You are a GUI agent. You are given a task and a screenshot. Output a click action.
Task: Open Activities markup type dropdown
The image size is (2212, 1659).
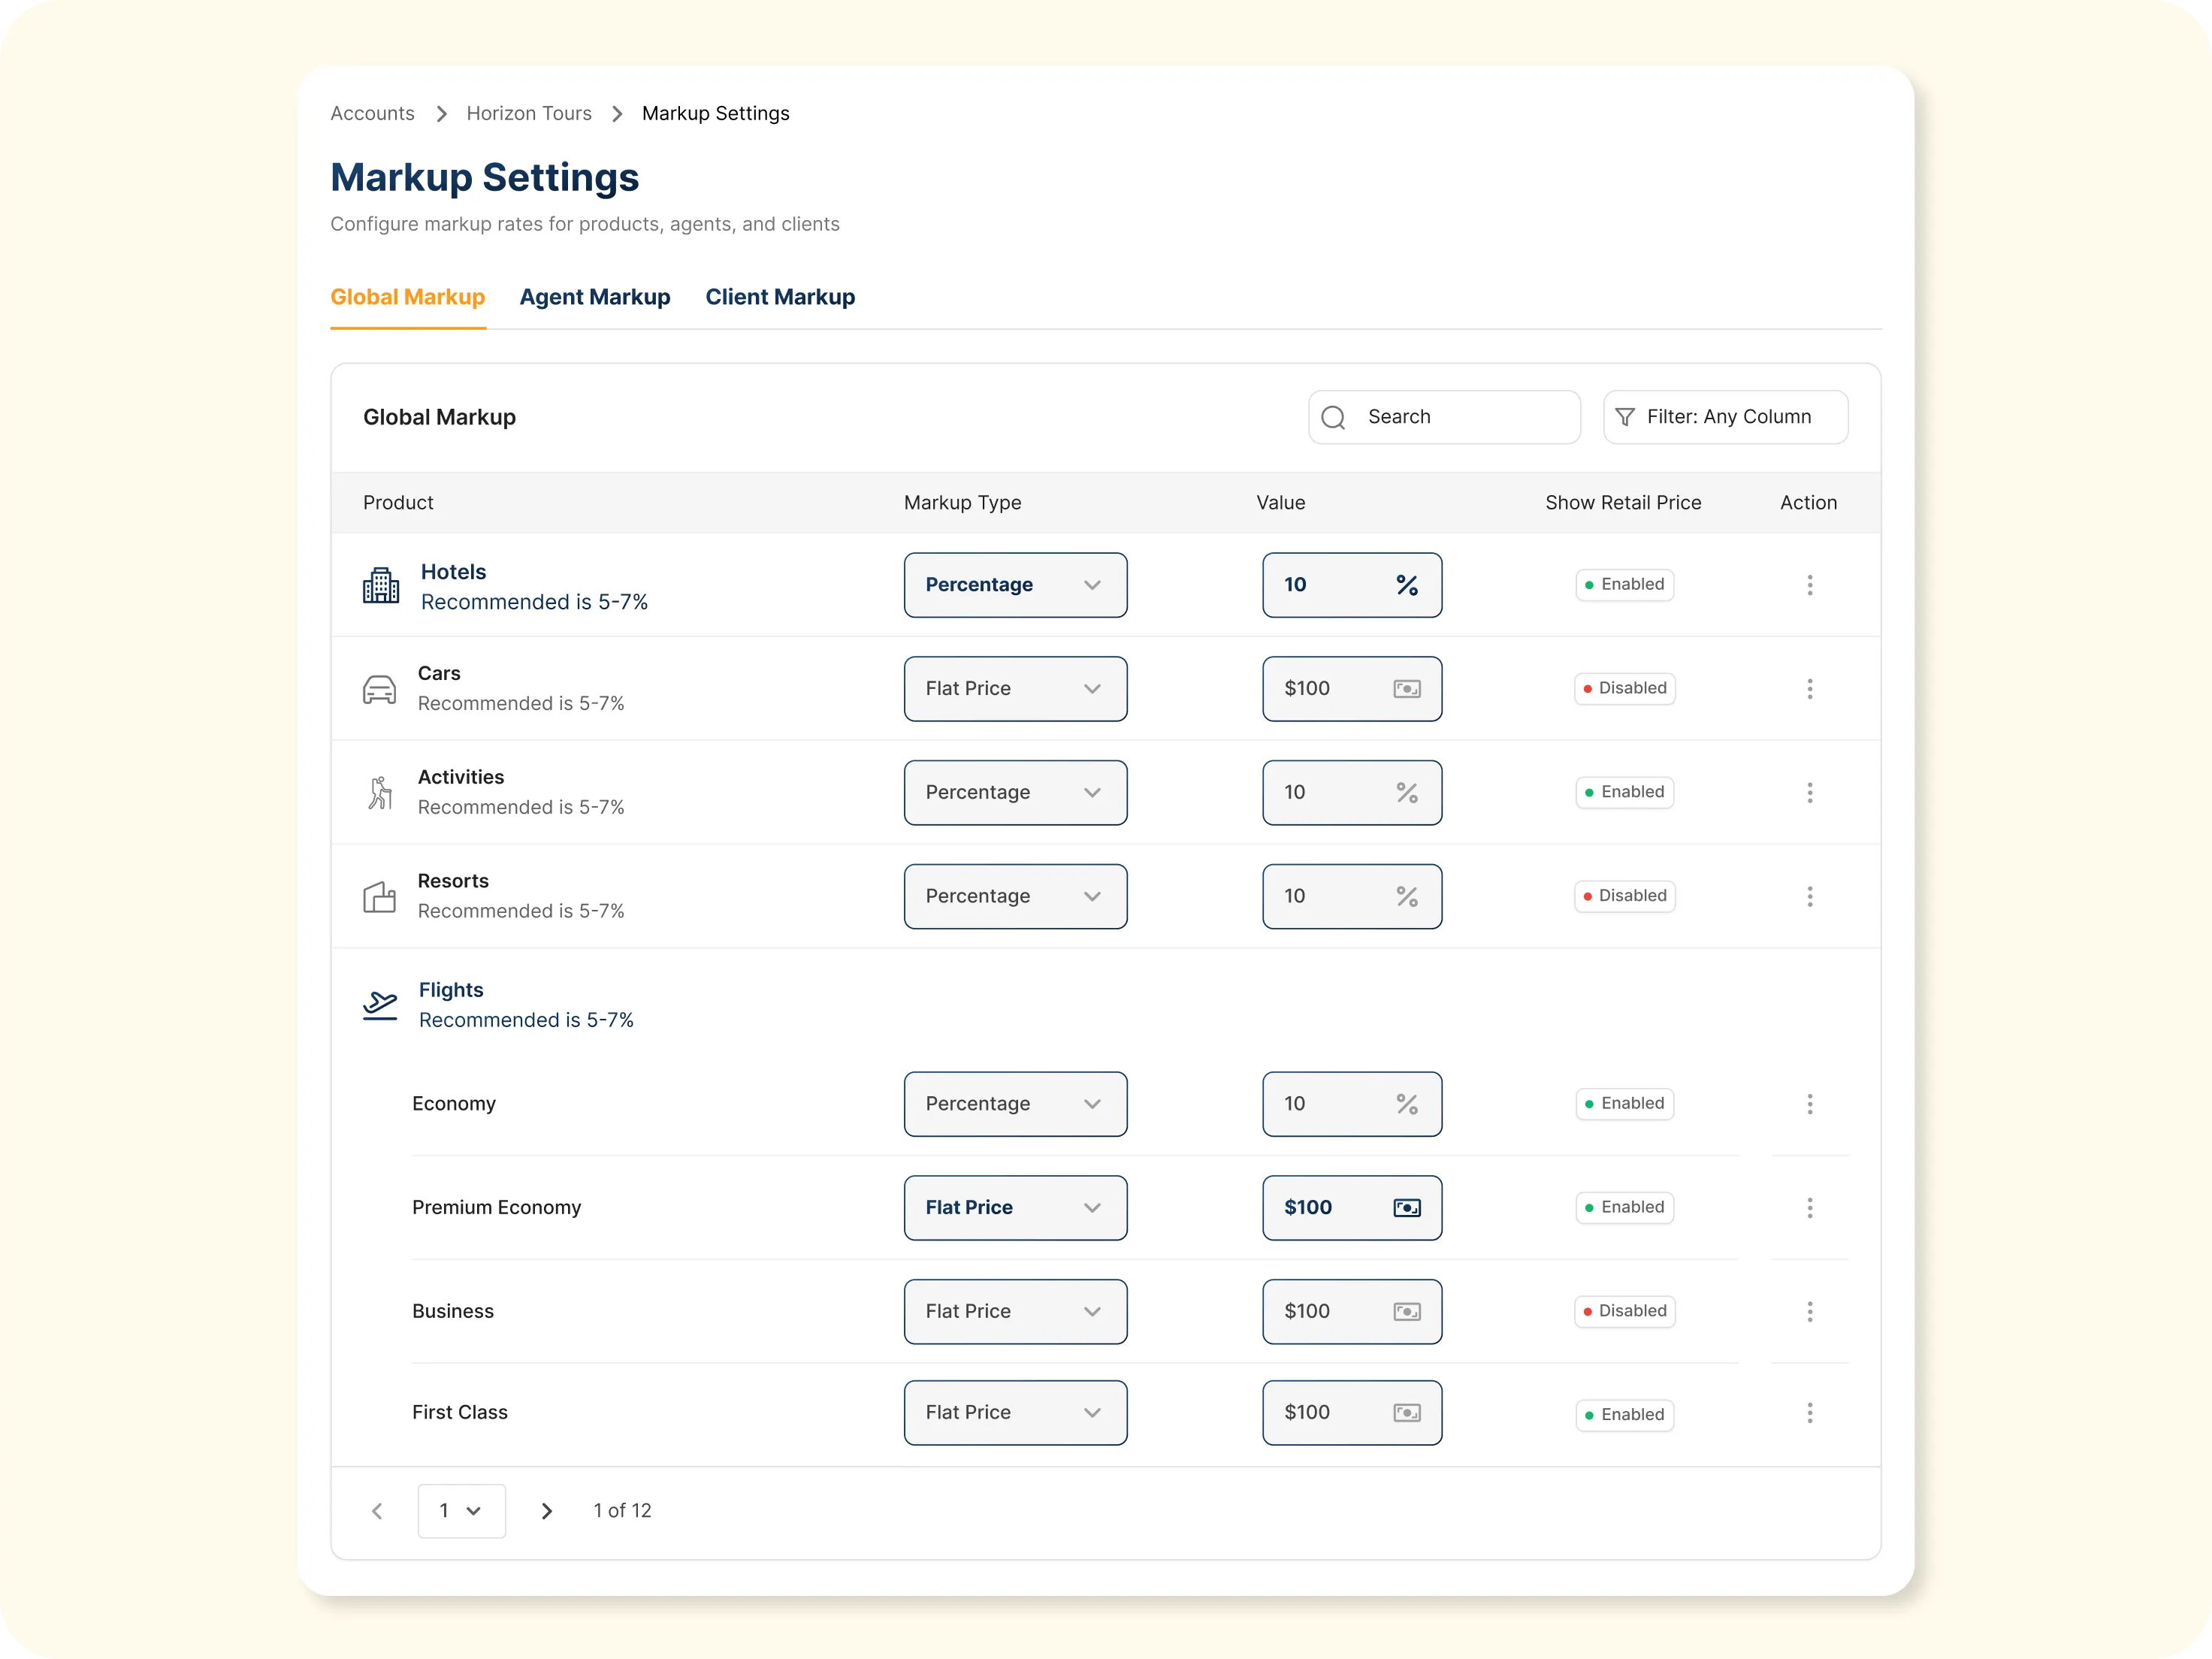pyautogui.click(x=1015, y=793)
